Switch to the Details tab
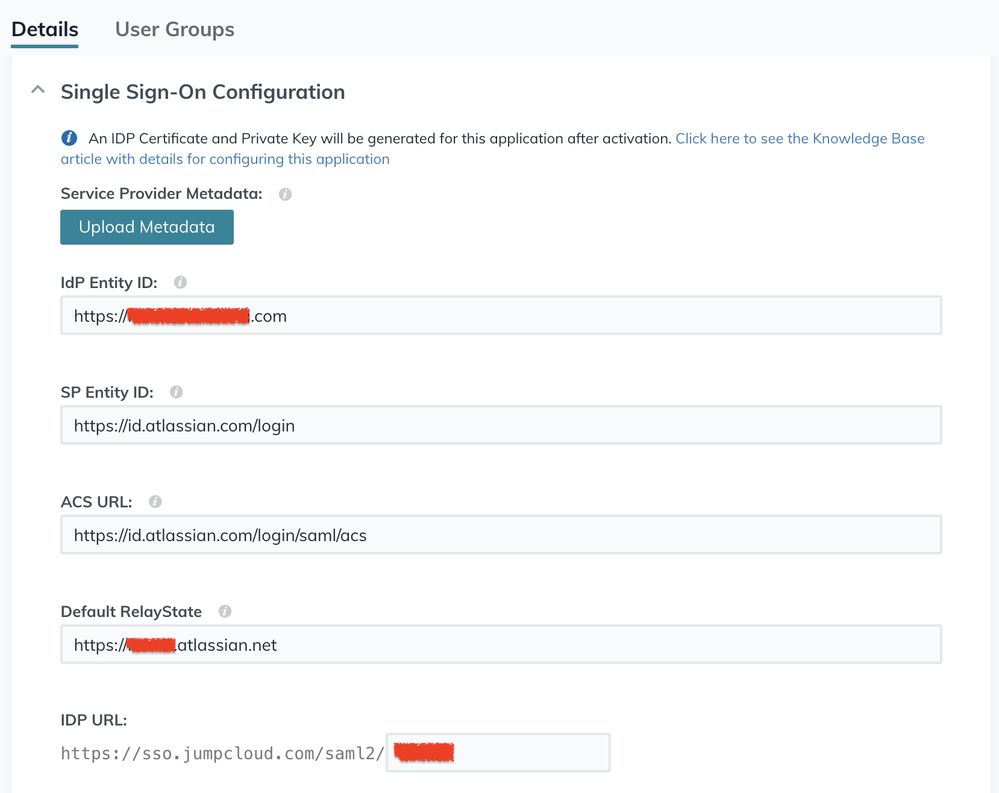 45,29
